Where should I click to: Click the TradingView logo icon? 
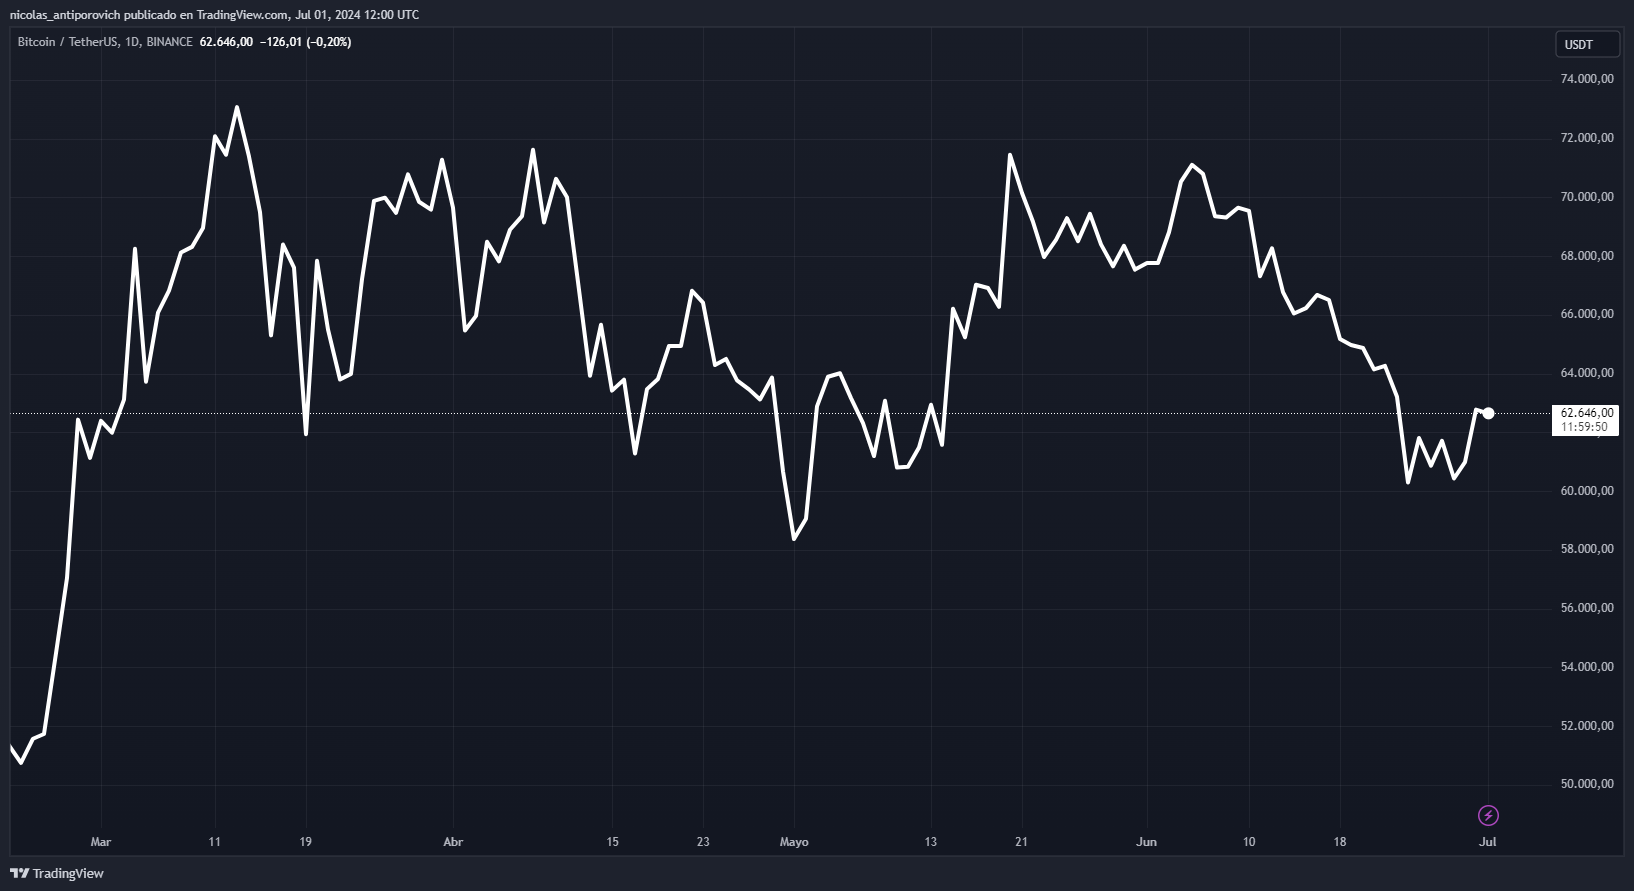pyautogui.click(x=19, y=873)
